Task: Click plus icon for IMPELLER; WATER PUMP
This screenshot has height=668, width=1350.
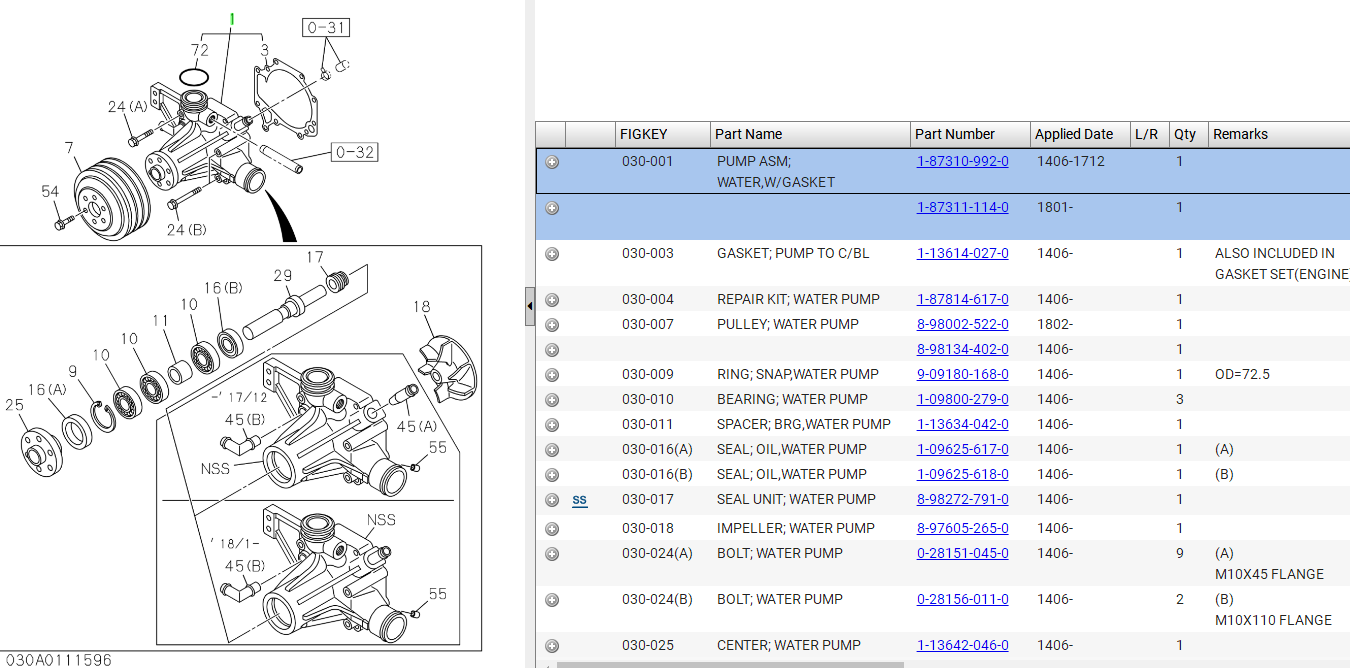Action: point(552,529)
